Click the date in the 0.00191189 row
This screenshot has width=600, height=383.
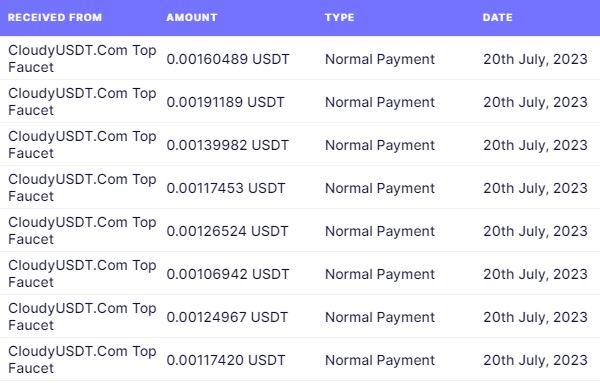(x=535, y=102)
